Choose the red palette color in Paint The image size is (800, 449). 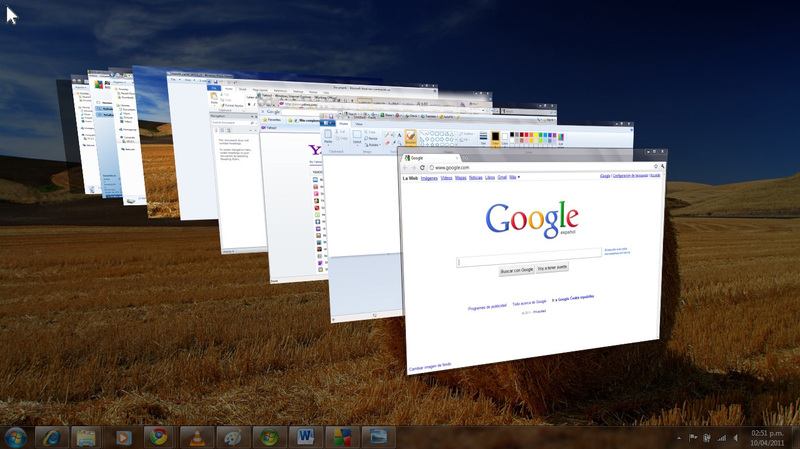pyautogui.click(x=527, y=135)
